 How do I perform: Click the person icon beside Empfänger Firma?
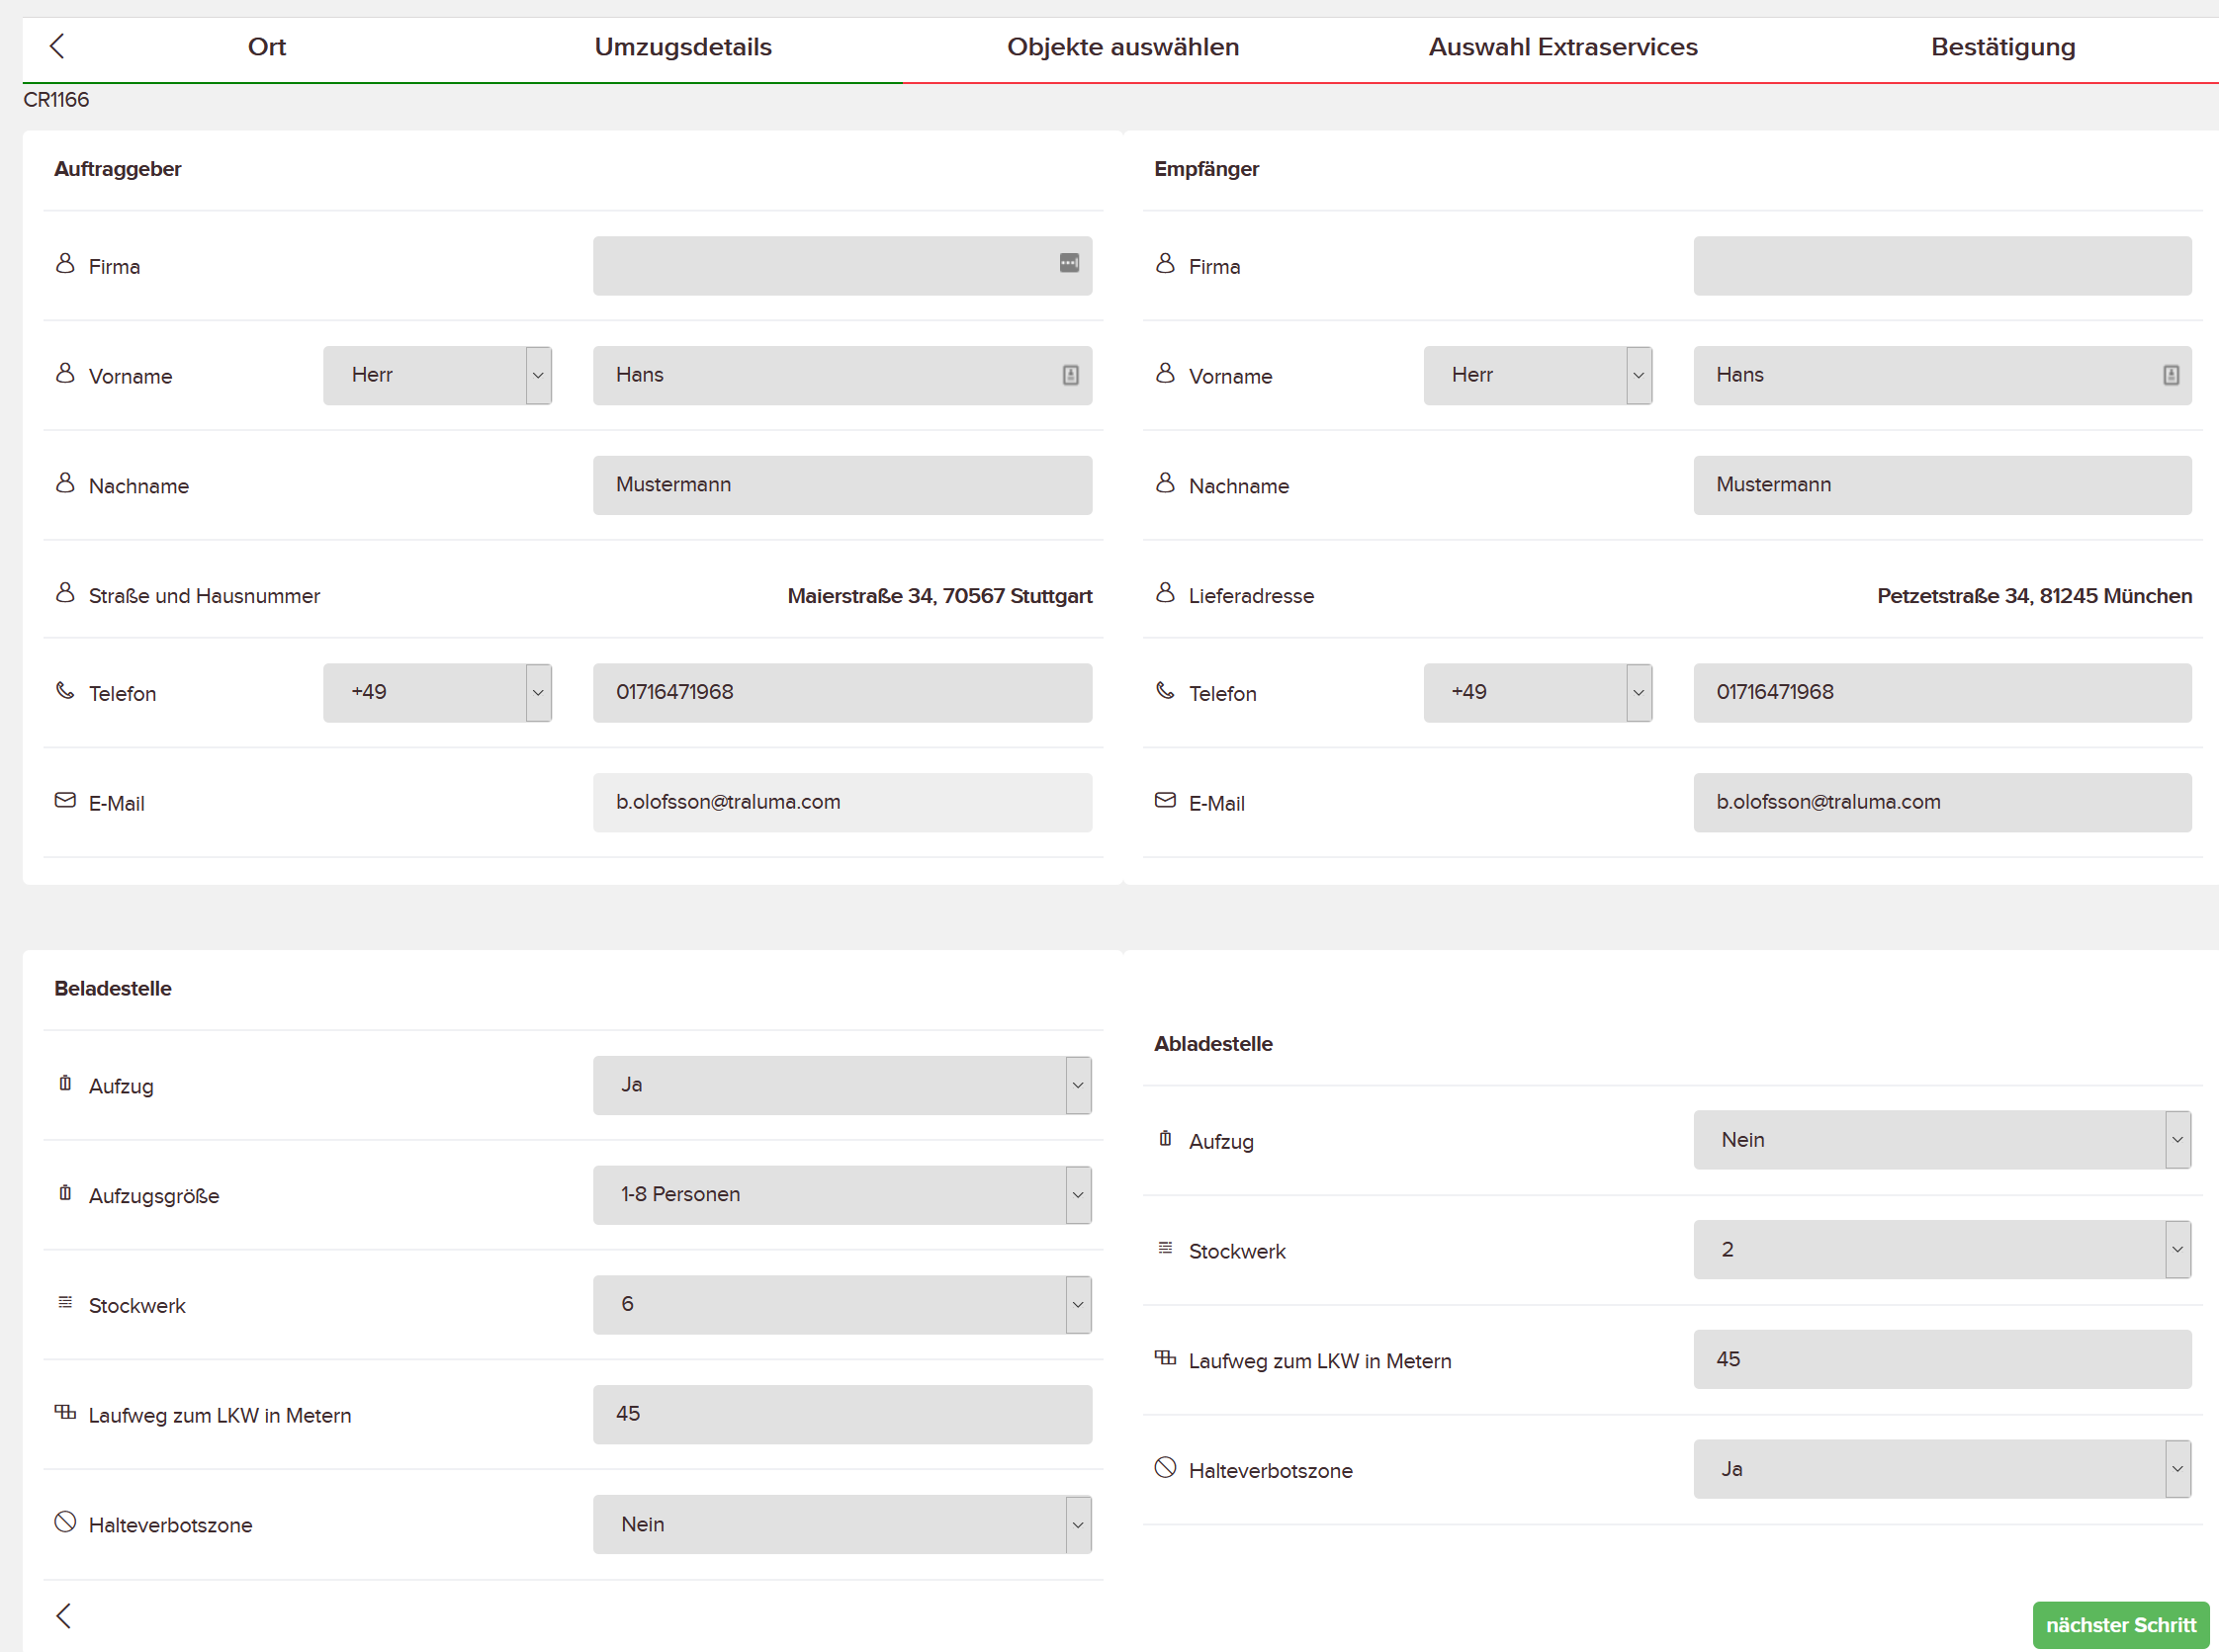[x=1165, y=264]
